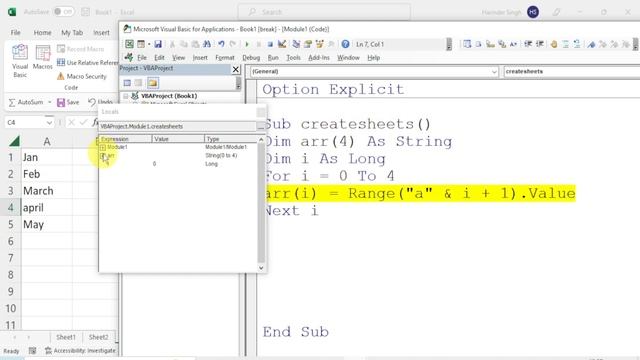Click Accessibility: Investigate in status bar

tap(81, 350)
